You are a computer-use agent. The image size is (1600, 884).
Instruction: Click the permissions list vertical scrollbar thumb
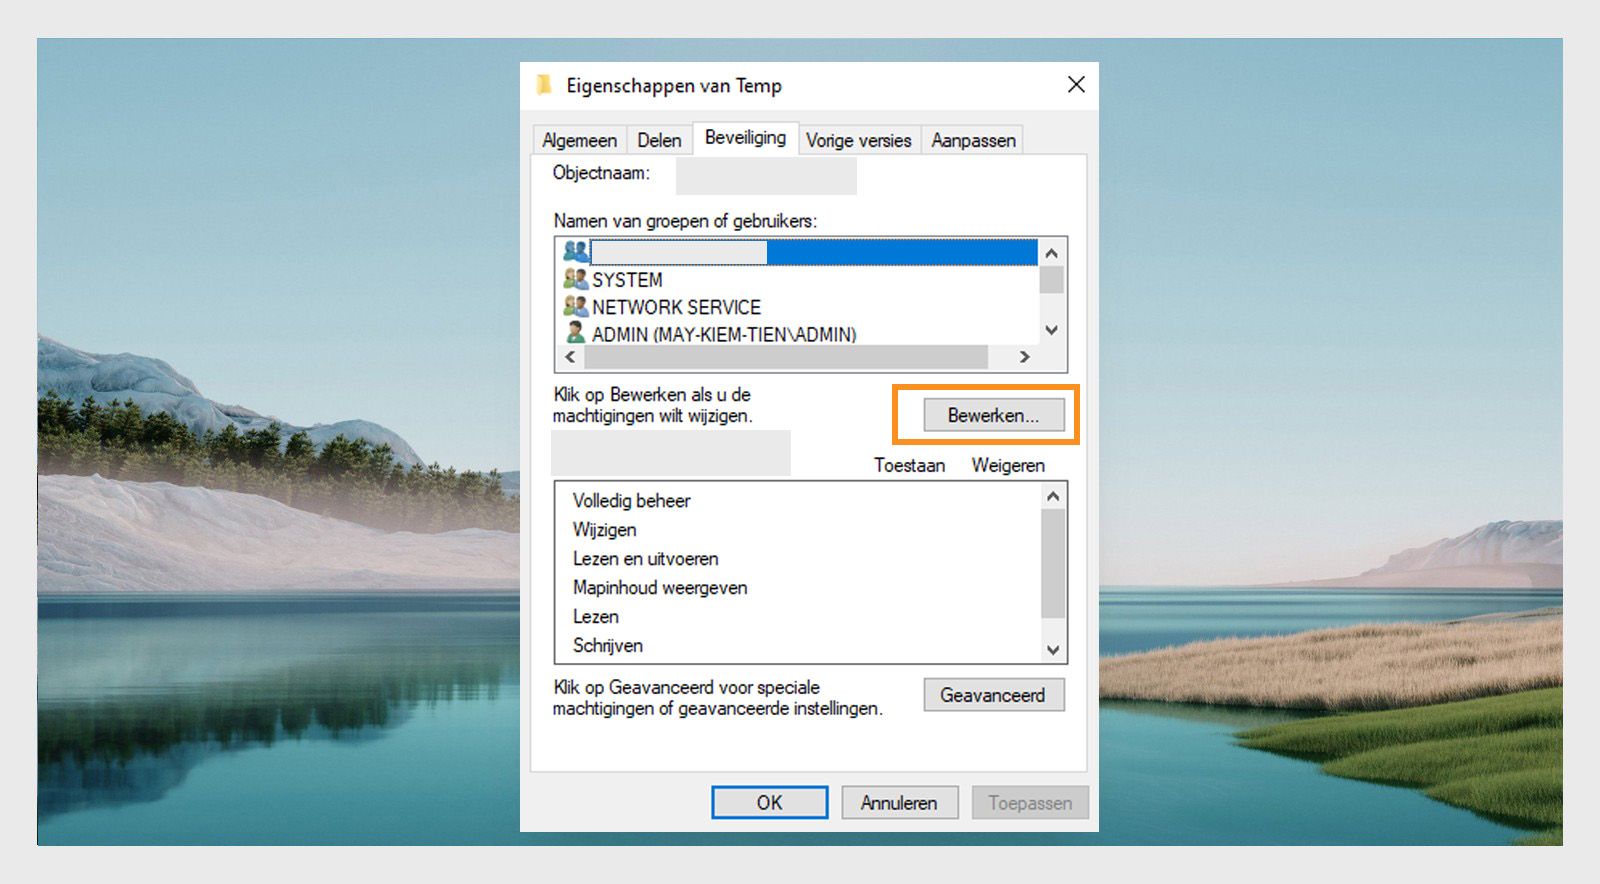[1053, 564]
